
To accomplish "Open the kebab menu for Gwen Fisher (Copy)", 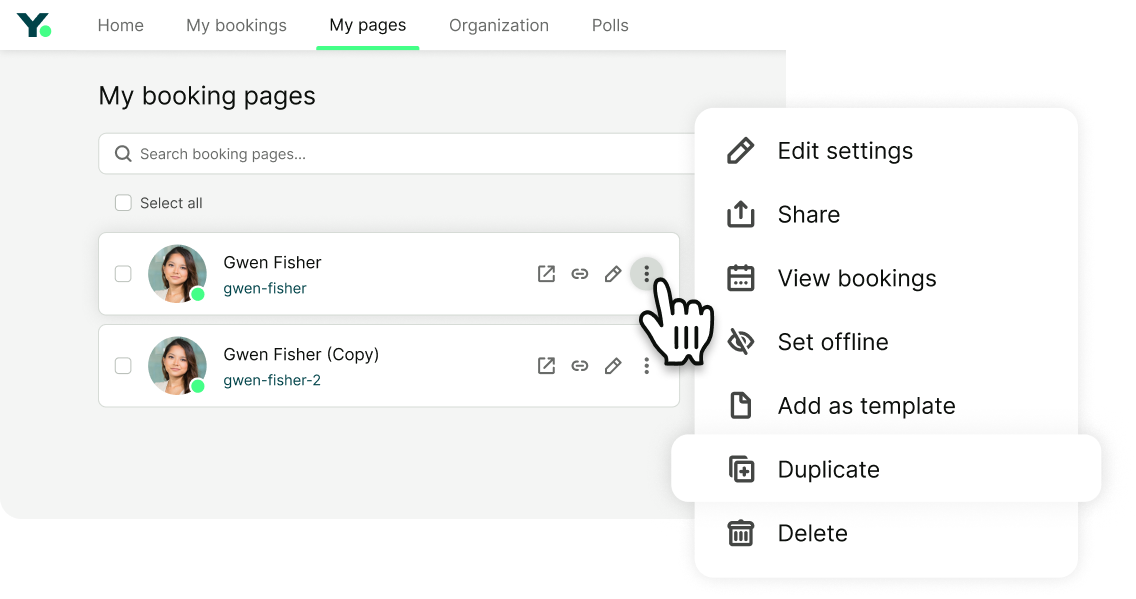I will click(x=647, y=366).
